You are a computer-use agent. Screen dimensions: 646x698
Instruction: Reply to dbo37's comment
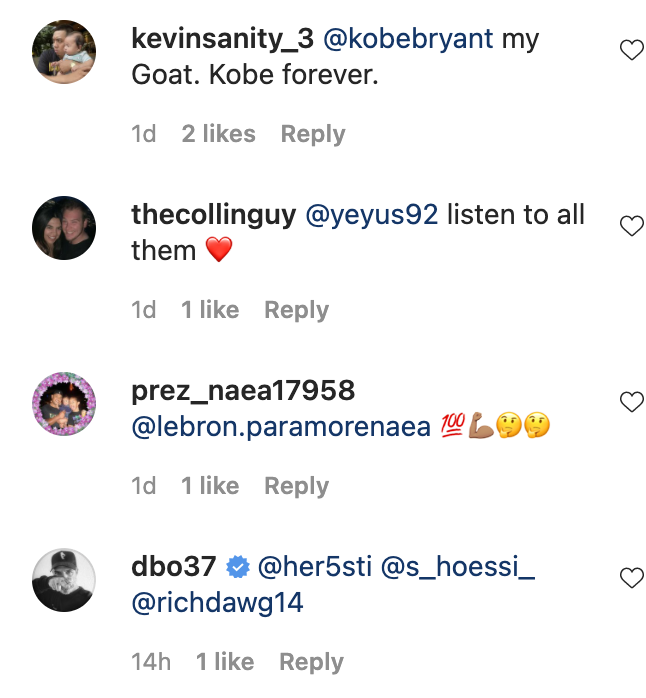click(312, 662)
